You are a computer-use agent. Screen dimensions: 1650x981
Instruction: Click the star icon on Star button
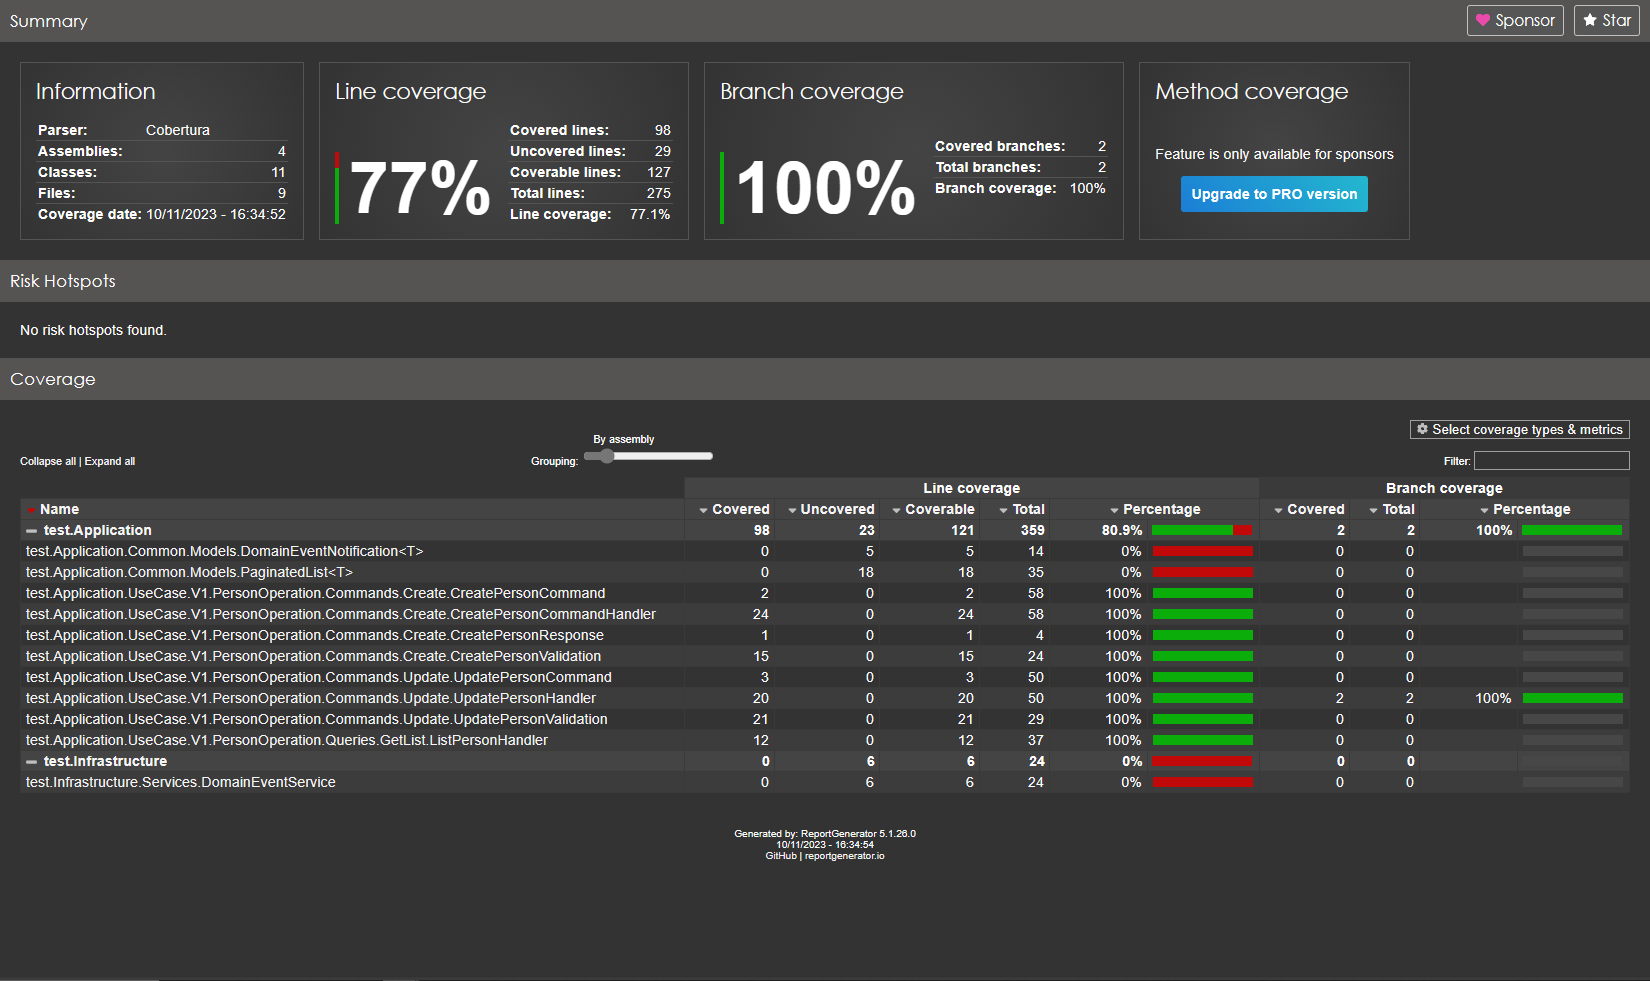1590,20
